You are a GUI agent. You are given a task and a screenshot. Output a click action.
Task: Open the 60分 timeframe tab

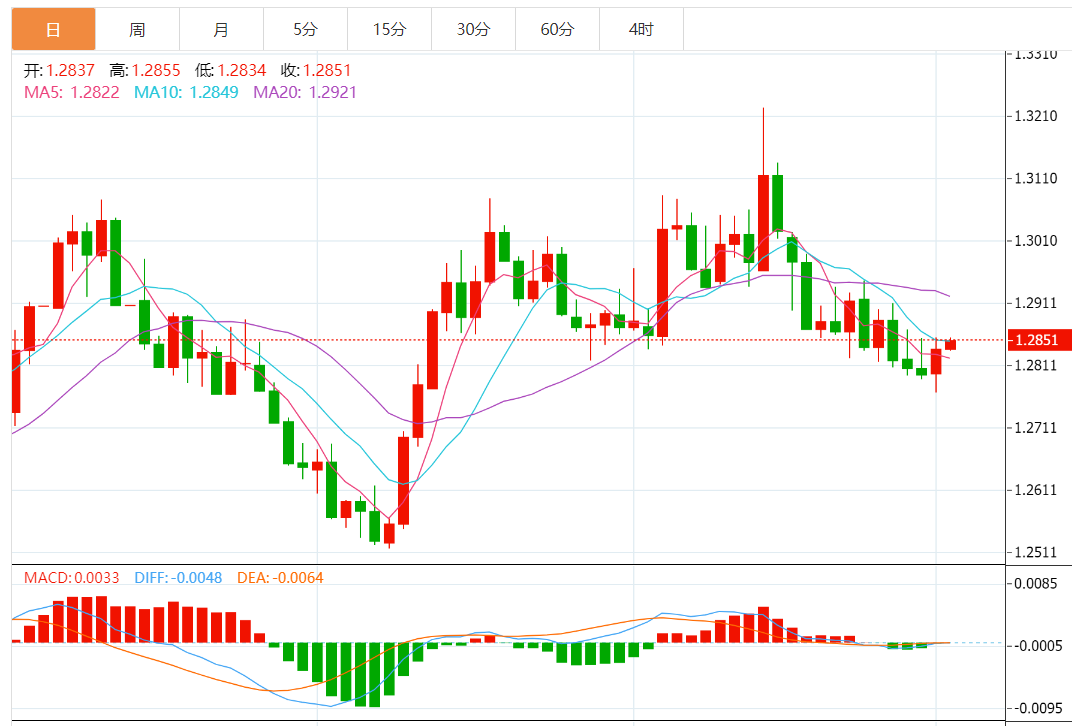click(x=558, y=29)
